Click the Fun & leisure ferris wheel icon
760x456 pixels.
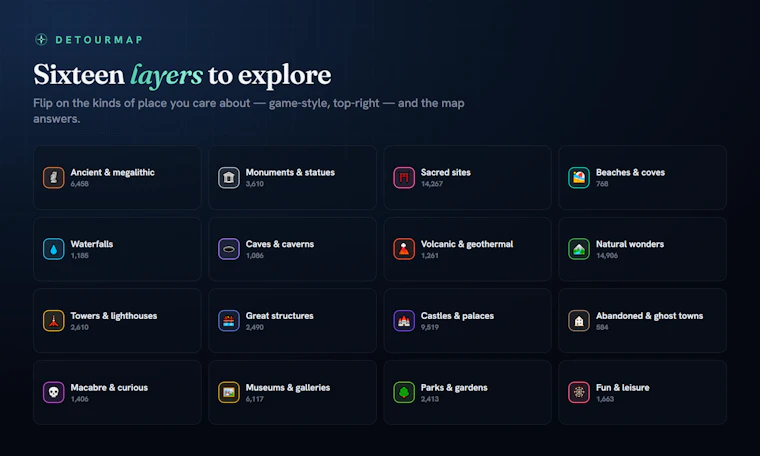pos(579,393)
